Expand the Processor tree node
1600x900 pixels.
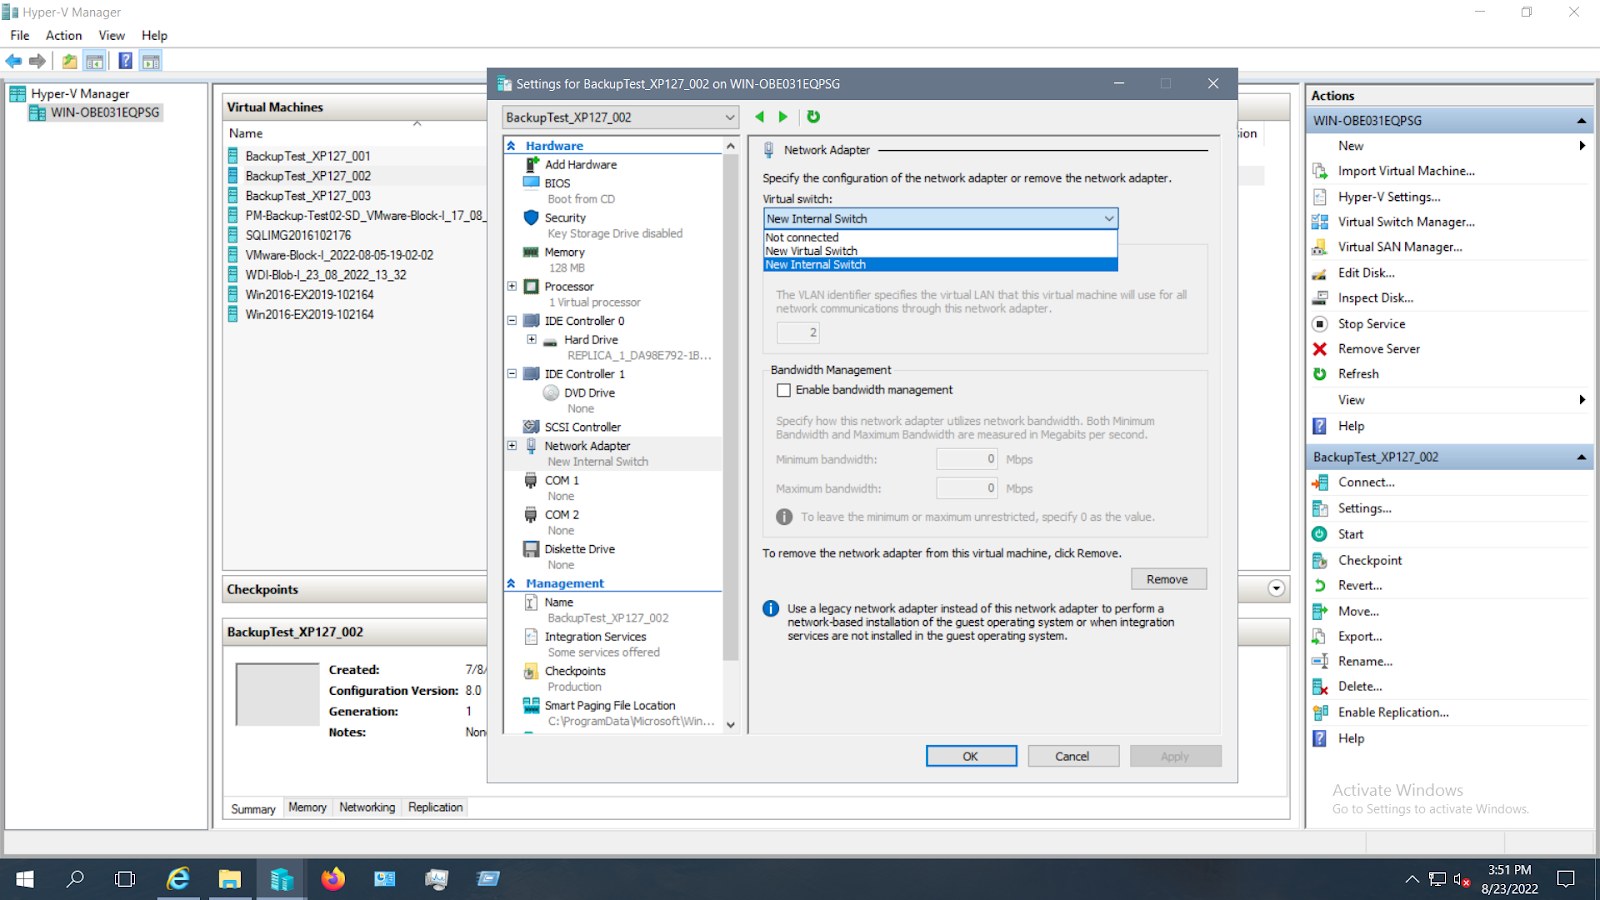tap(512, 286)
